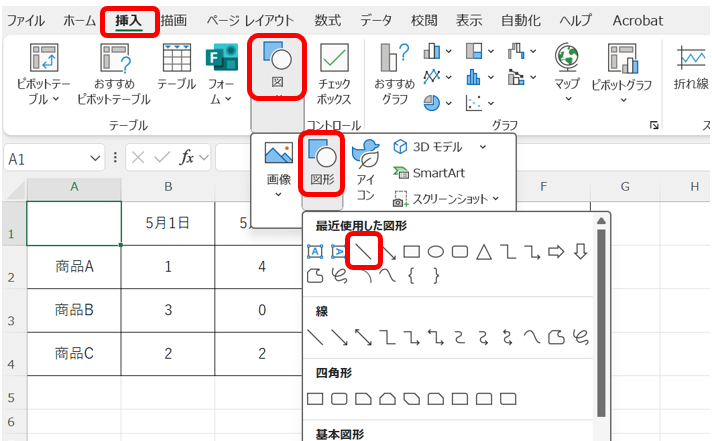Open the スクリーンショット menu
The width and height of the screenshot is (712, 441).
[x=446, y=199]
